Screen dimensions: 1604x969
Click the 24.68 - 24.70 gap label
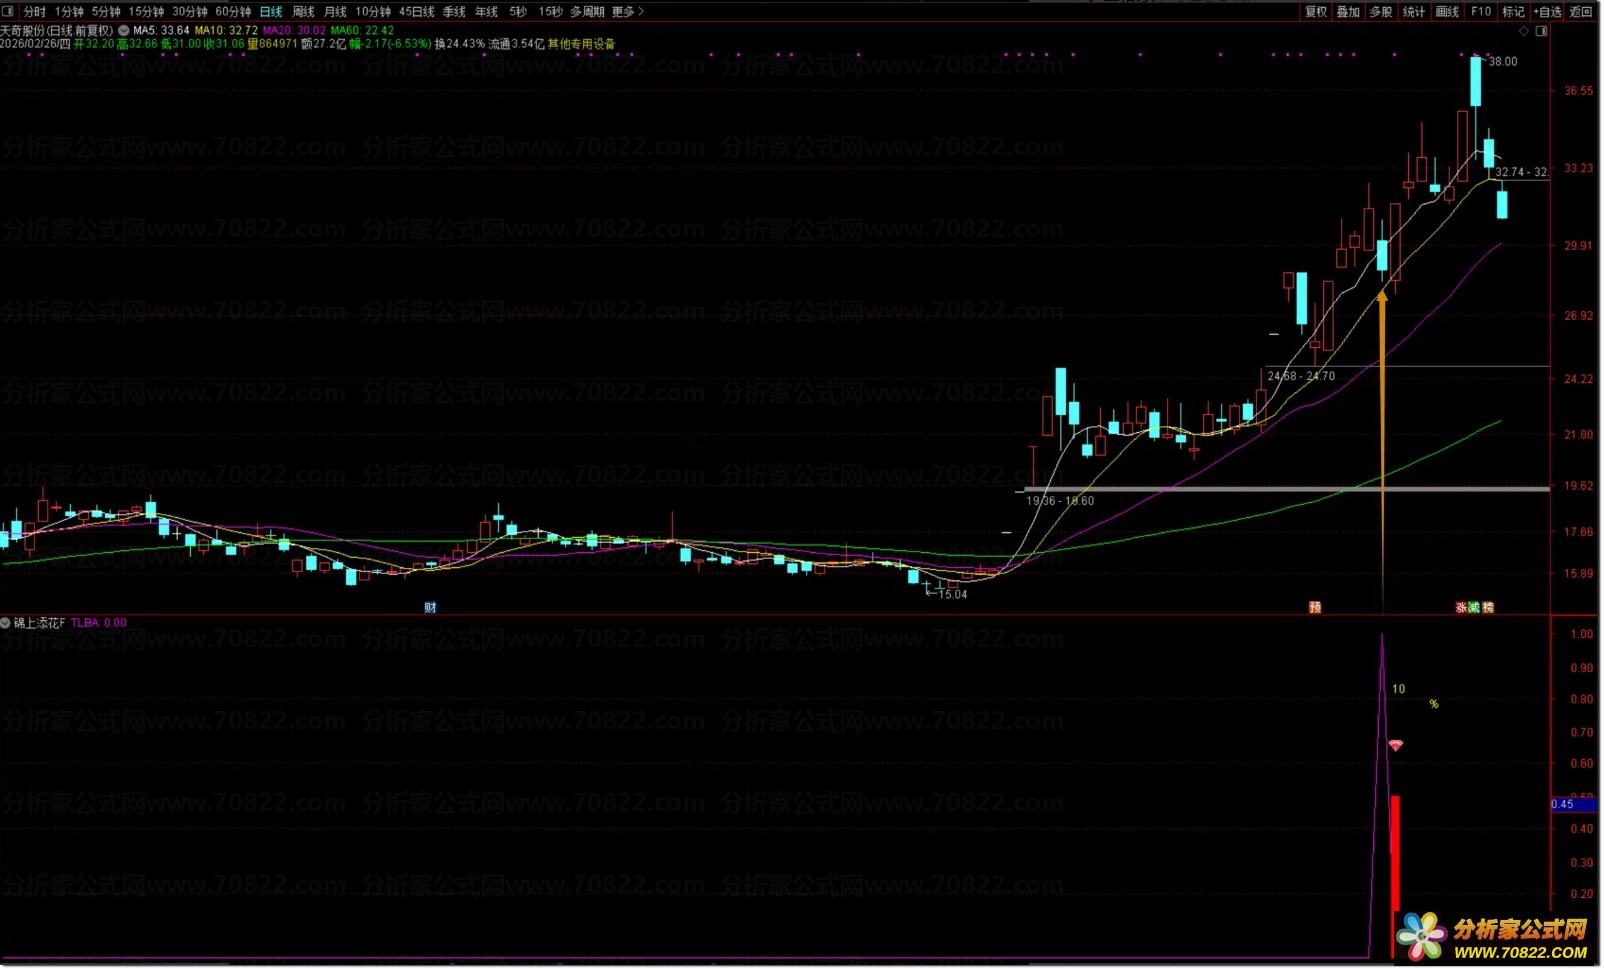[1301, 376]
